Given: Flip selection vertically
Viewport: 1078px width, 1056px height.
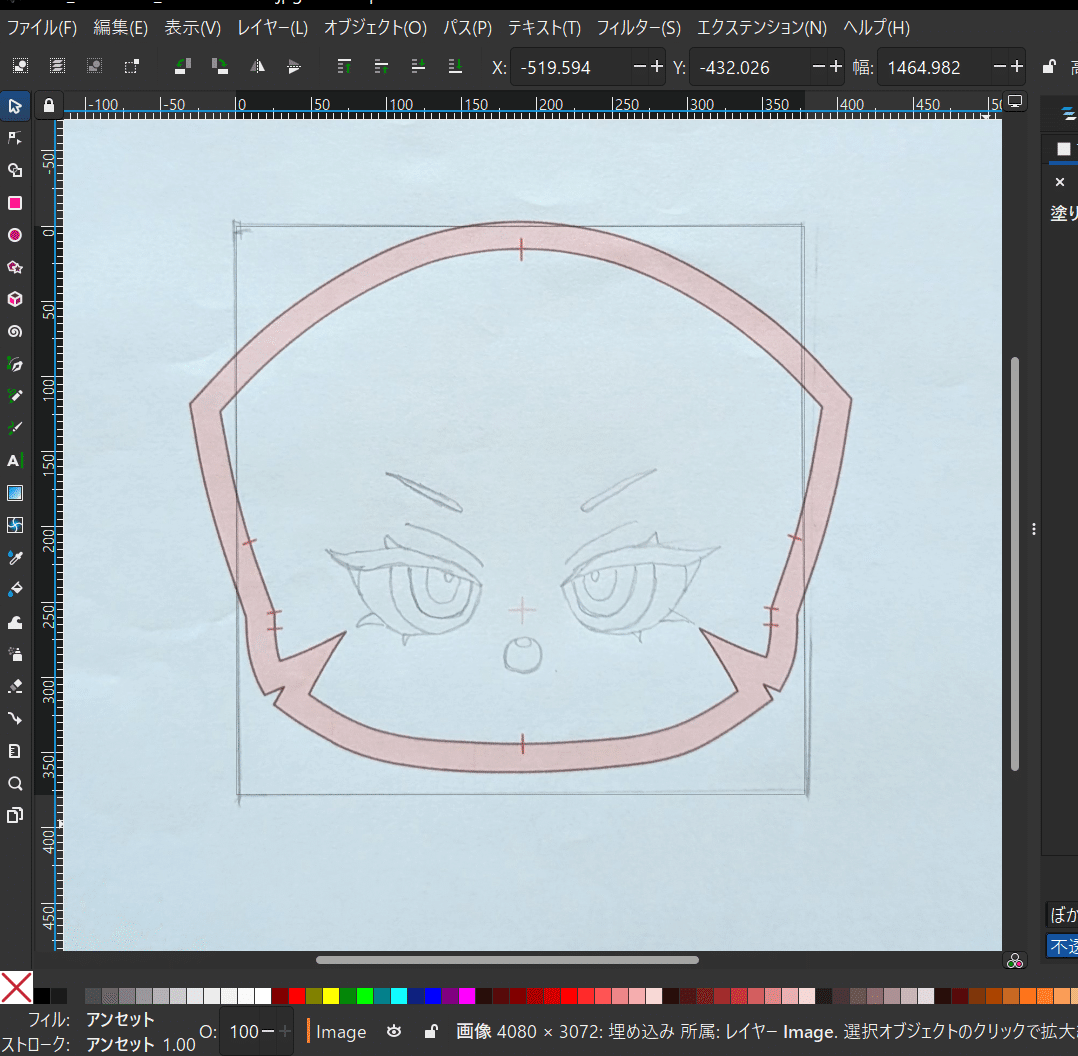Looking at the screenshot, I should pos(294,66).
